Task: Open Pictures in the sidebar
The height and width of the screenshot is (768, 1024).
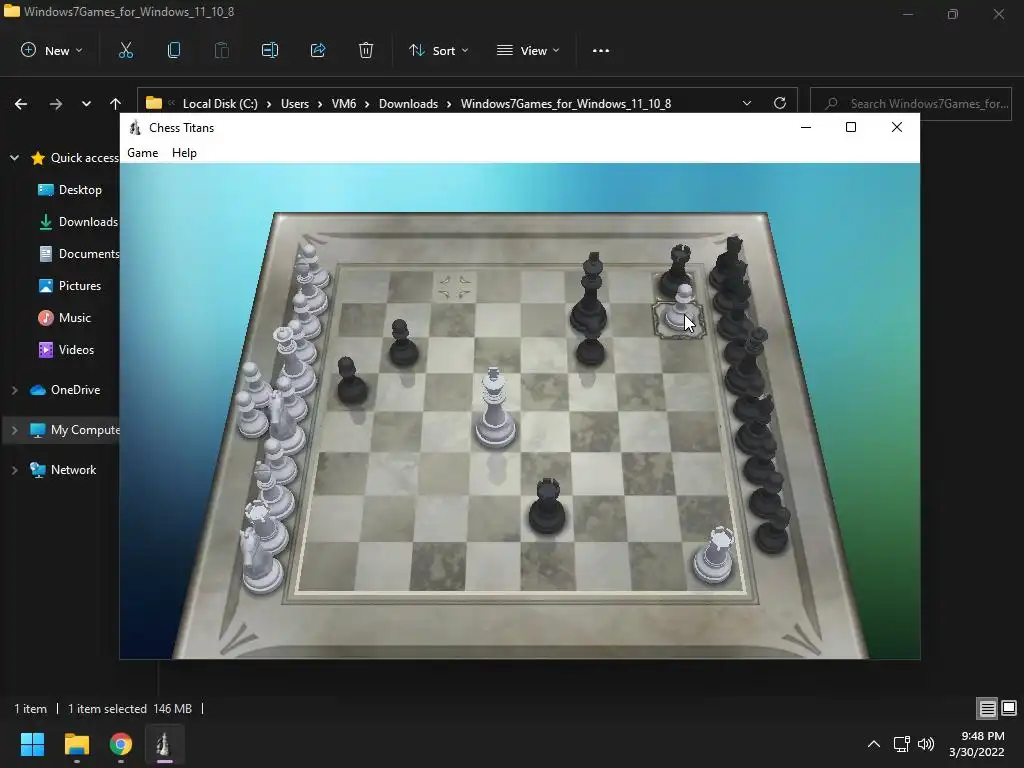Action: [x=69, y=286]
